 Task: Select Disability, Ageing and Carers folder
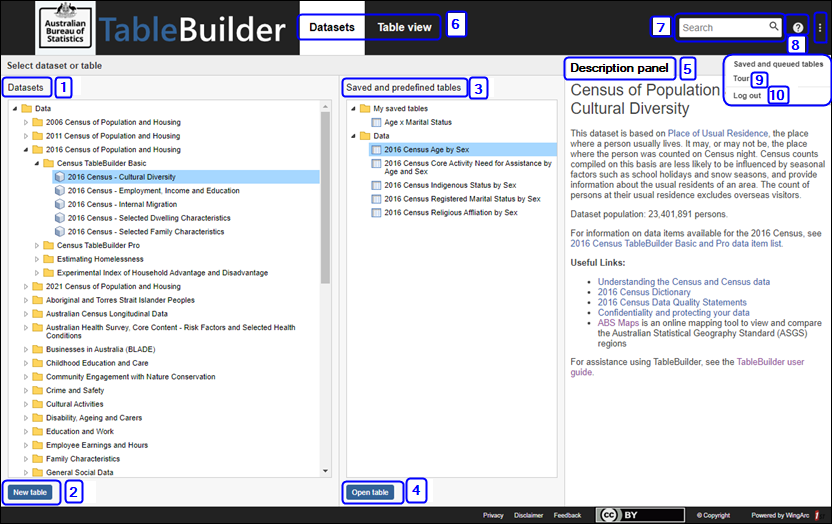tap(94, 418)
